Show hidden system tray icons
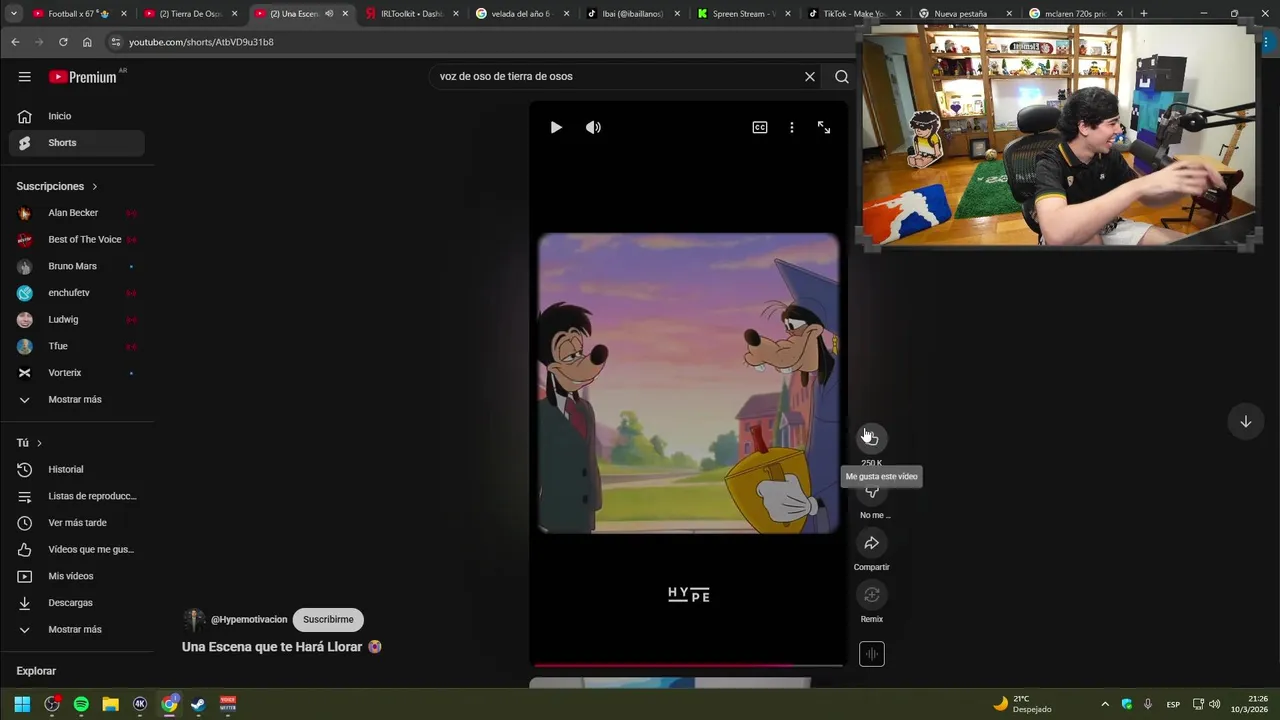 click(1104, 704)
